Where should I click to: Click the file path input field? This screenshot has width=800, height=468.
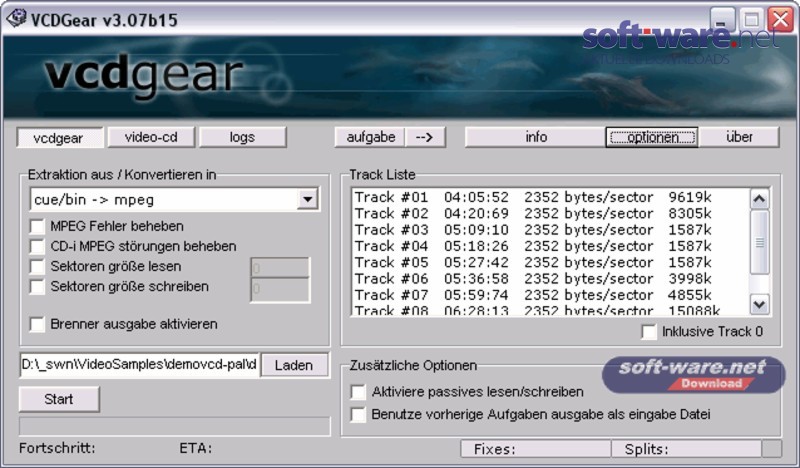pos(139,365)
